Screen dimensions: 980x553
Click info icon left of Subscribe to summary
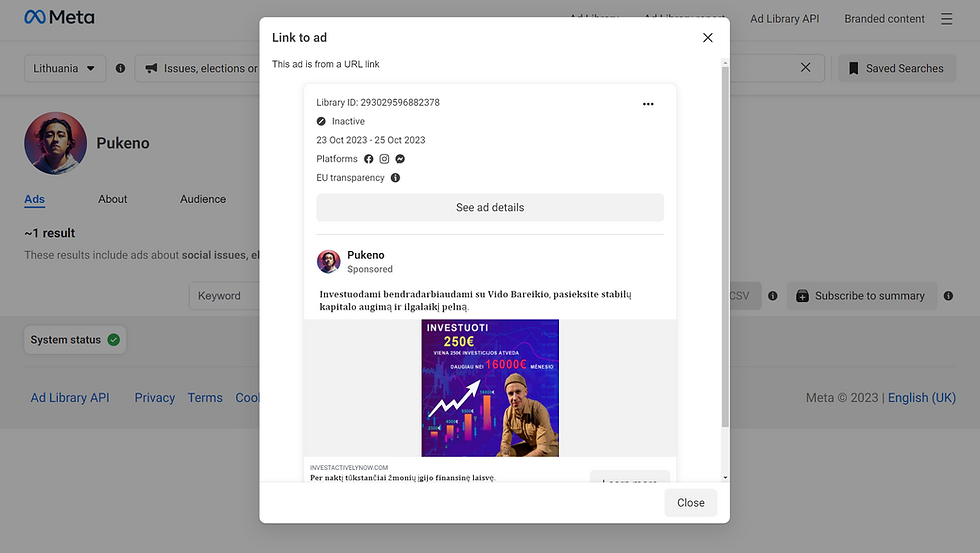[x=773, y=296]
